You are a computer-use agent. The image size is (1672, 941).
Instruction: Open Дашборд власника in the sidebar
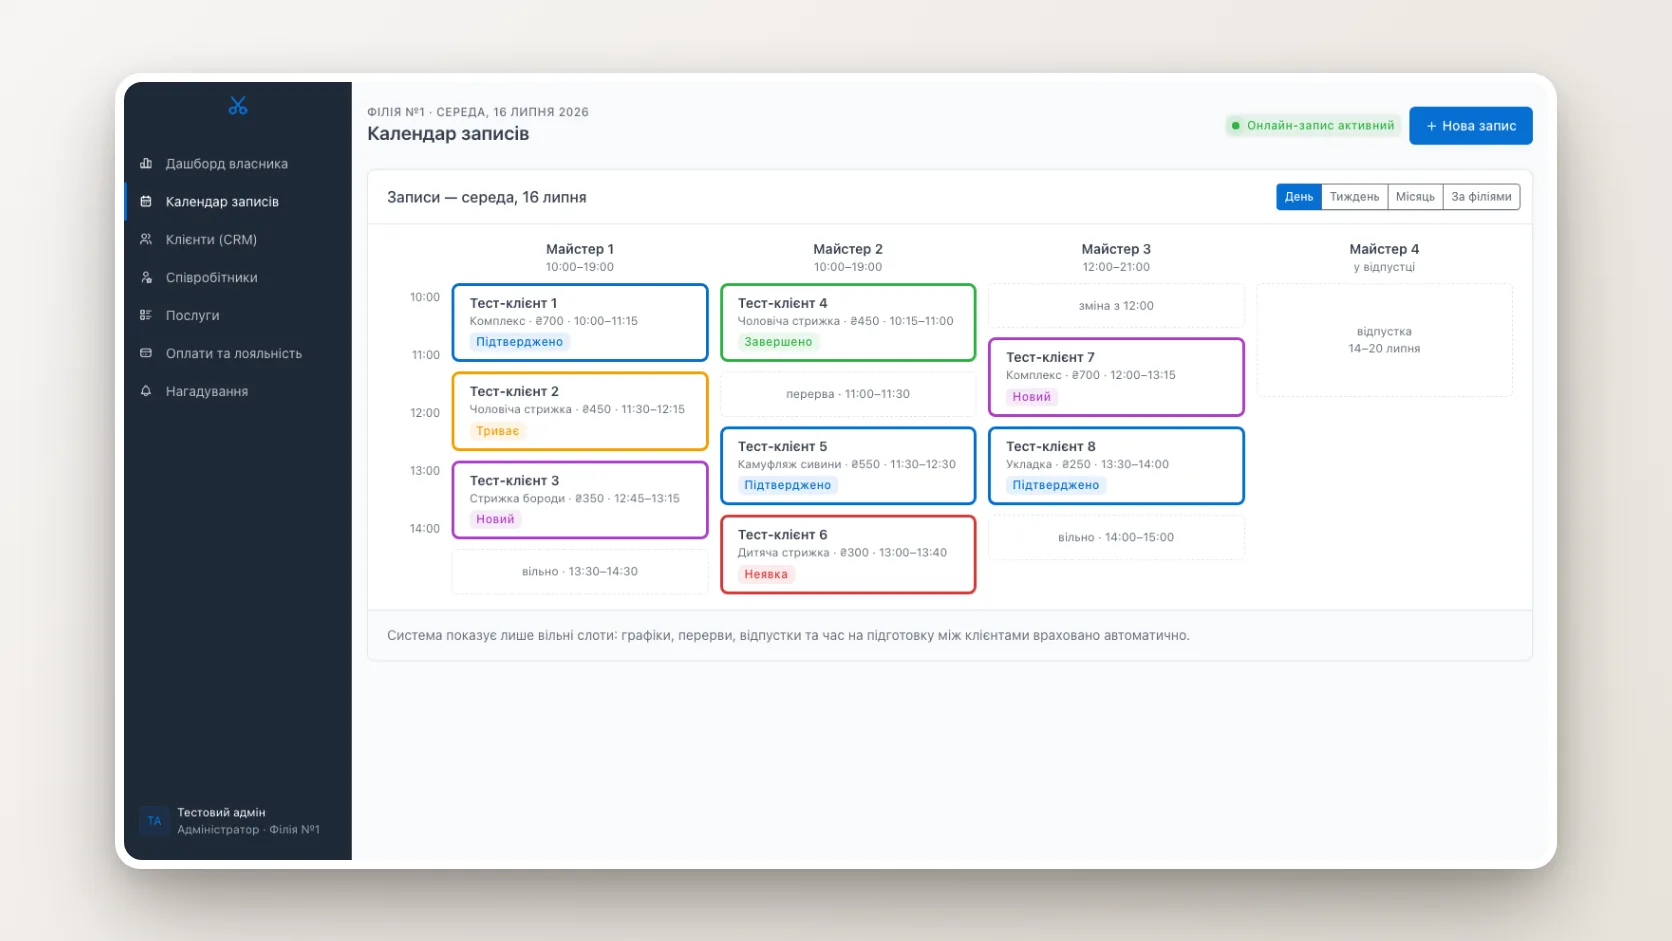pos(238,163)
